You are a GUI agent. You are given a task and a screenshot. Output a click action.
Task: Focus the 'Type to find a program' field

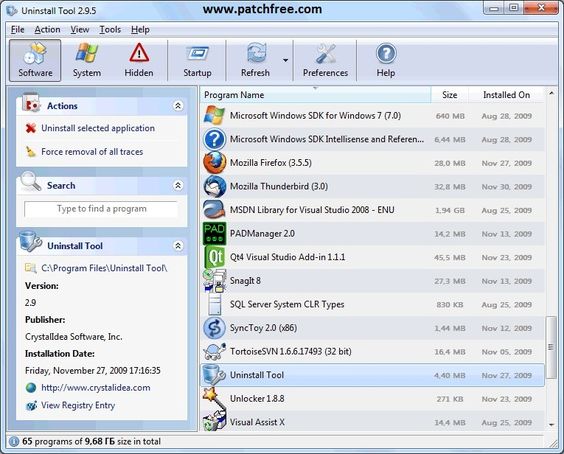click(x=101, y=209)
